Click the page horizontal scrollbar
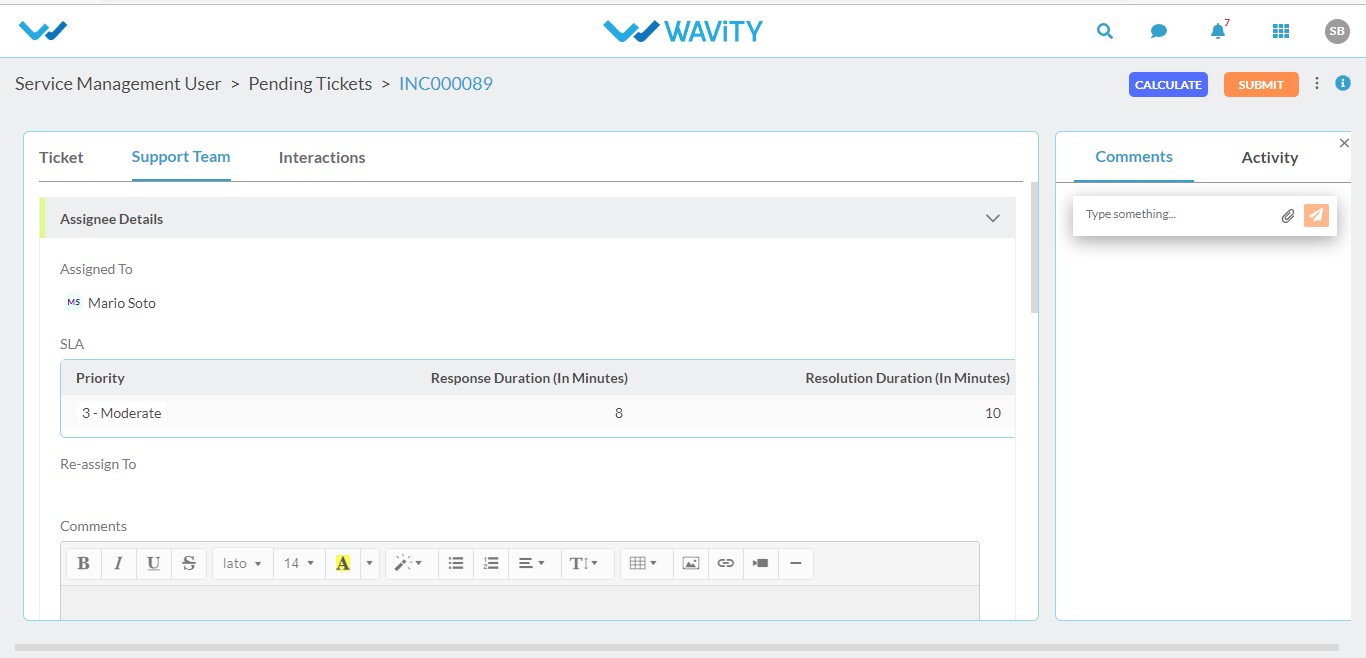The height and width of the screenshot is (658, 1366). (x=676, y=648)
